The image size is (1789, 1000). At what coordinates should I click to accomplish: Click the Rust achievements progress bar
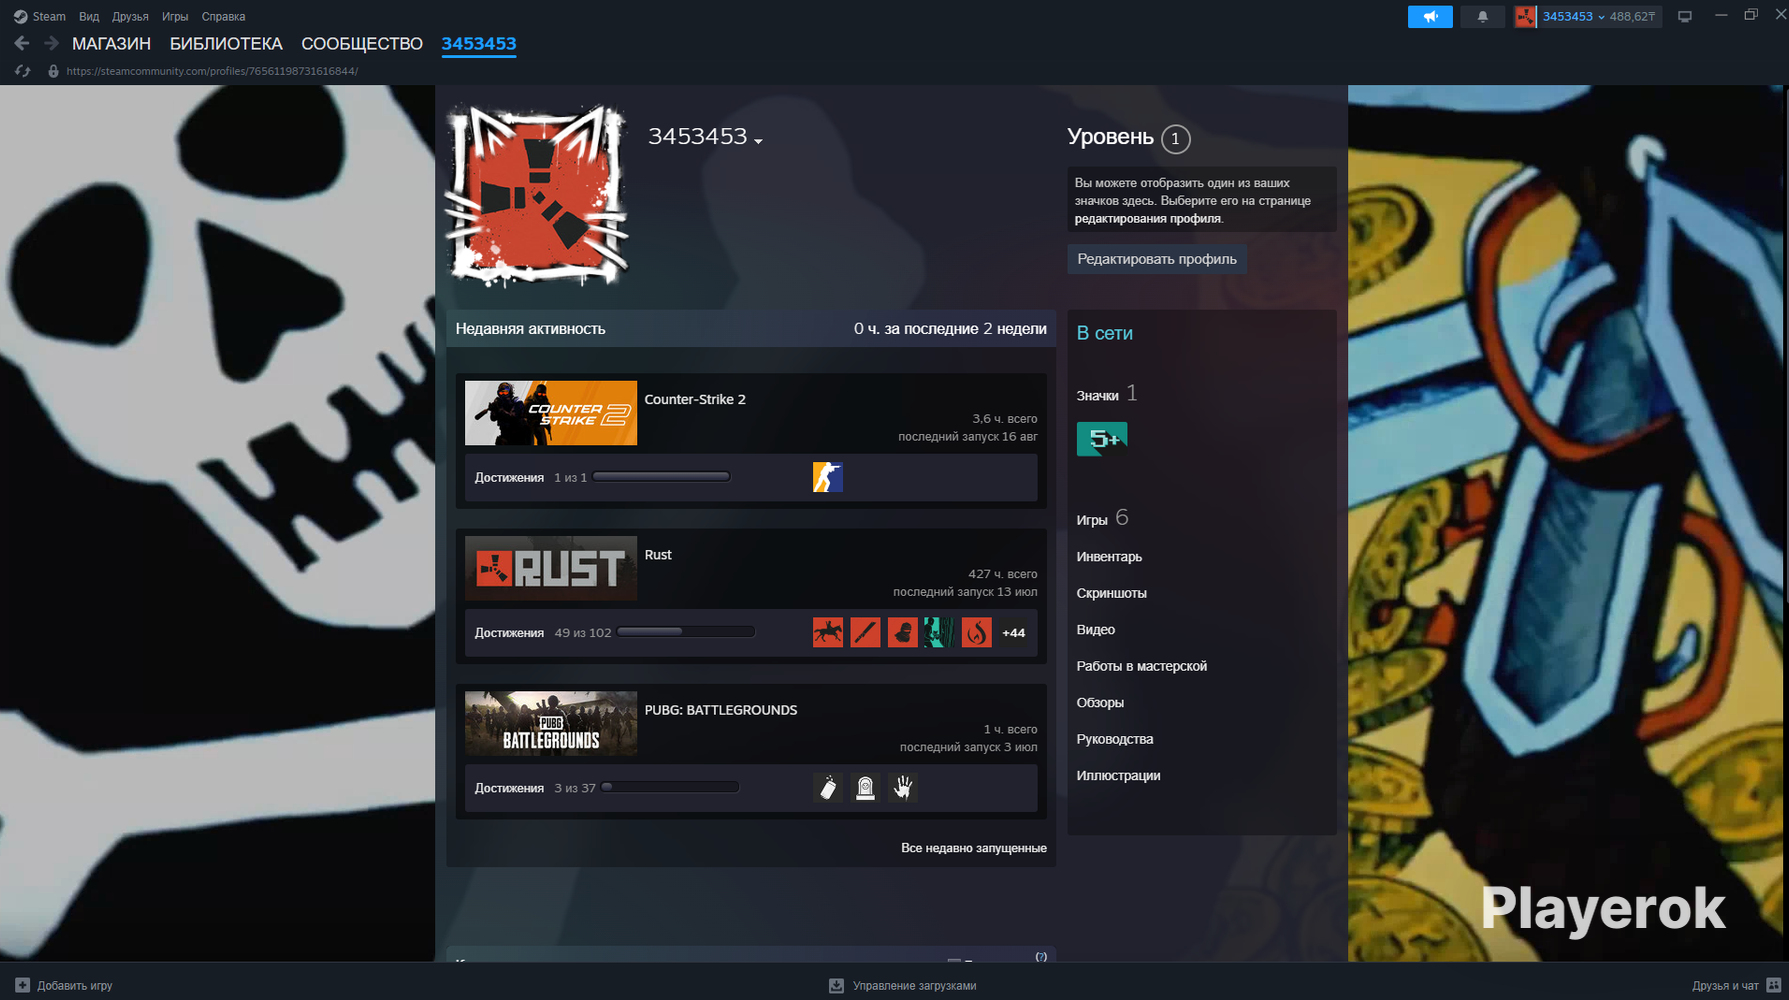click(x=686, y=632)
